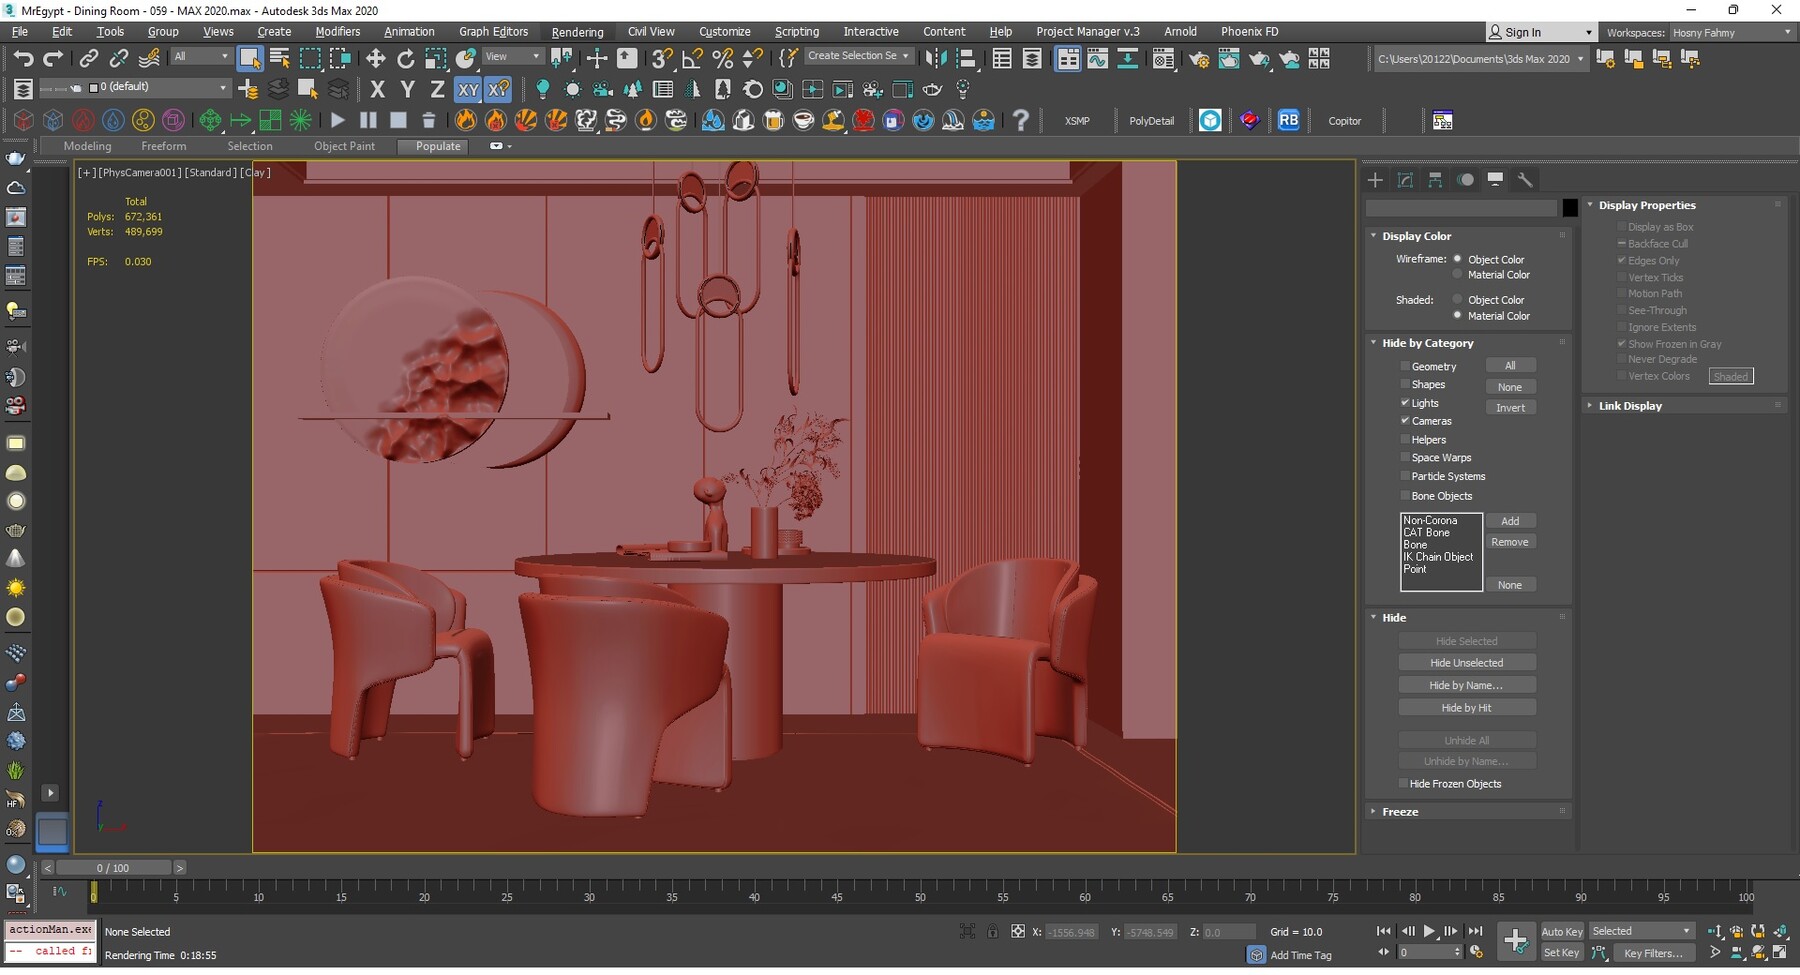1800x975 pixels.
Task: Open the Display panel wrench settings icon
Action: click(x=1525, y=180)
